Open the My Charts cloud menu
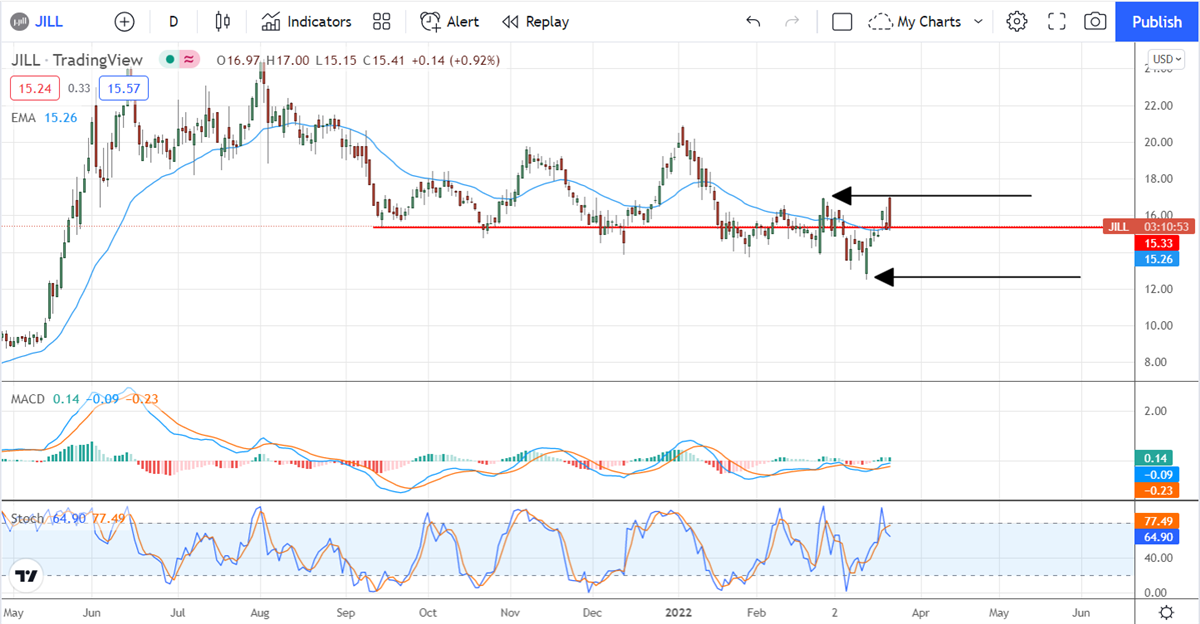The image size is (1200, 624). 915,21
